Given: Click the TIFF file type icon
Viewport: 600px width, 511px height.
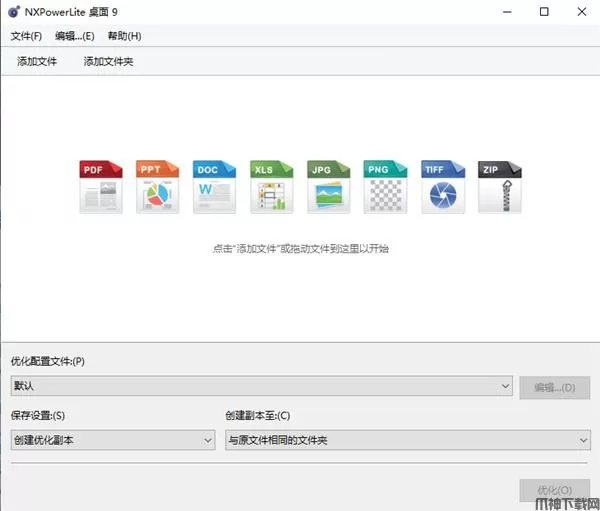Looking at the screenshot, I should pos(443,186).
